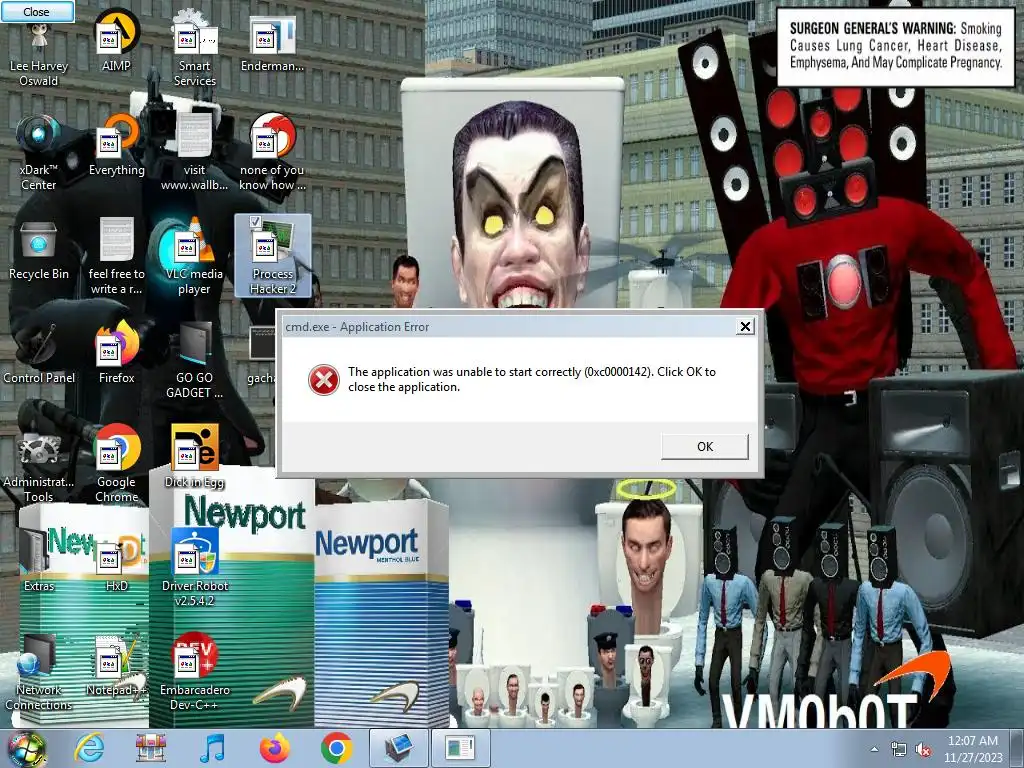Close the Application Error dialog with its X
The height and width of the screenshot is (768, 1024).
[745, 327]
